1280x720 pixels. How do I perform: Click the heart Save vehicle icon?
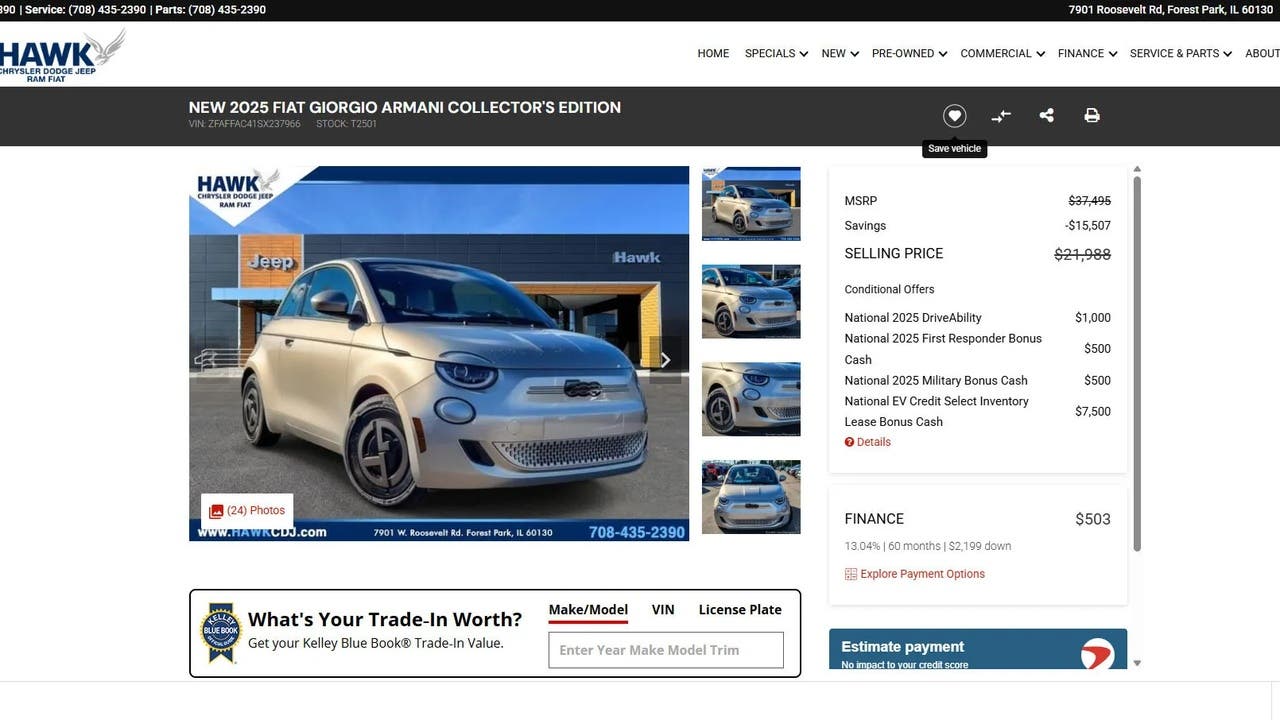(954, 116)
